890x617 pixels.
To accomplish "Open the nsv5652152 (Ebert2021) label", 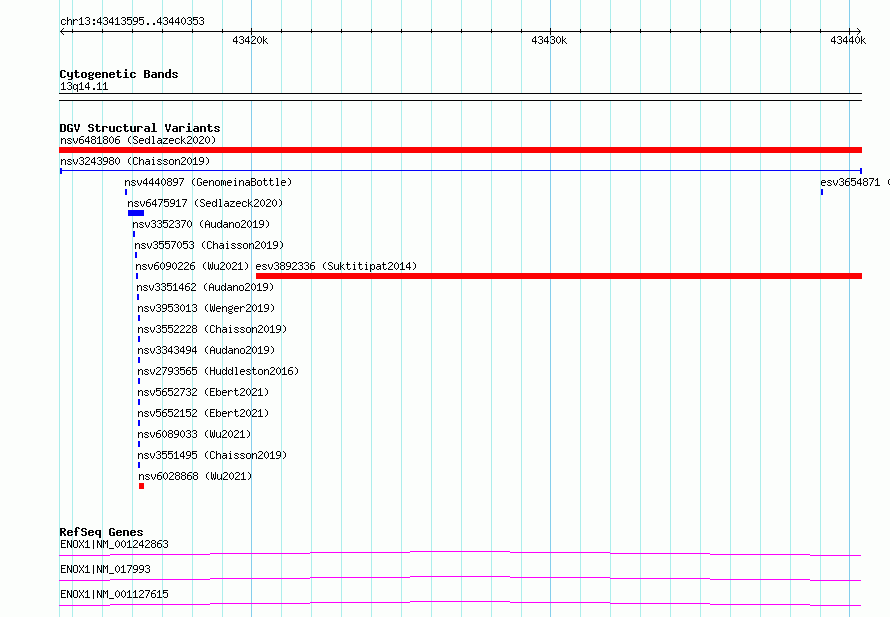I will 203,413.
